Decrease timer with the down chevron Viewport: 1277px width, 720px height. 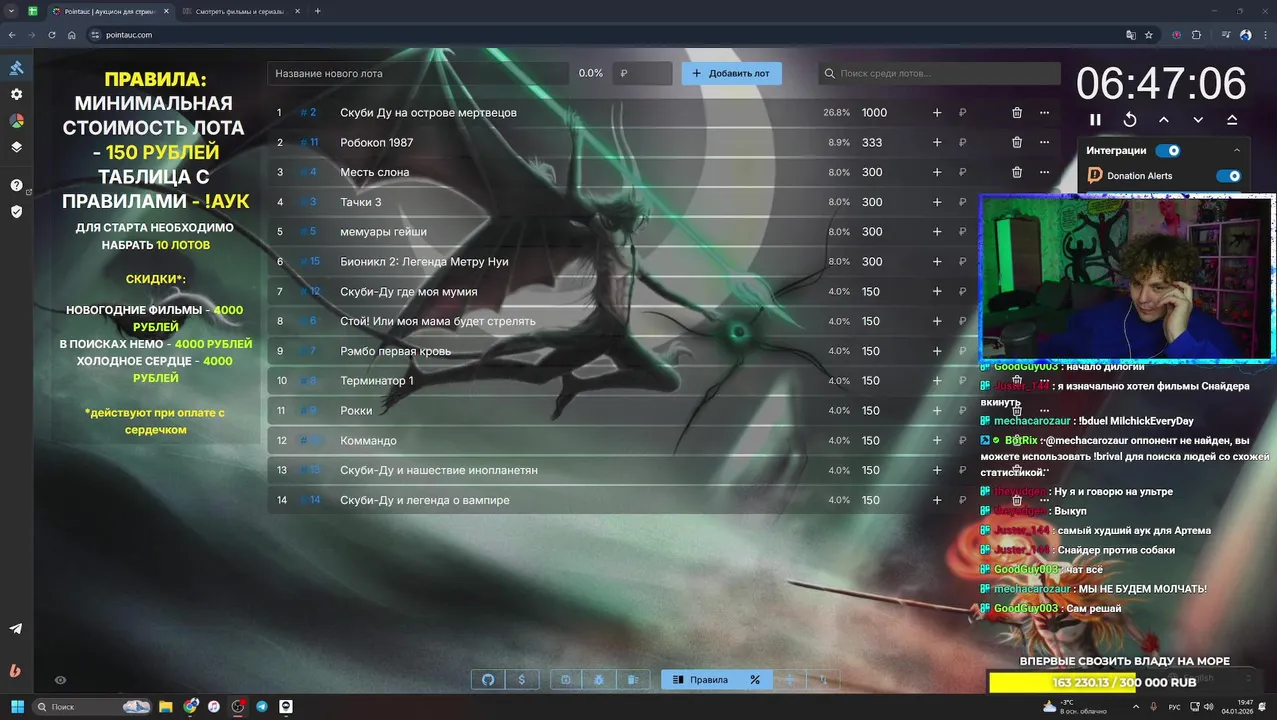[x=1198, y=119]
